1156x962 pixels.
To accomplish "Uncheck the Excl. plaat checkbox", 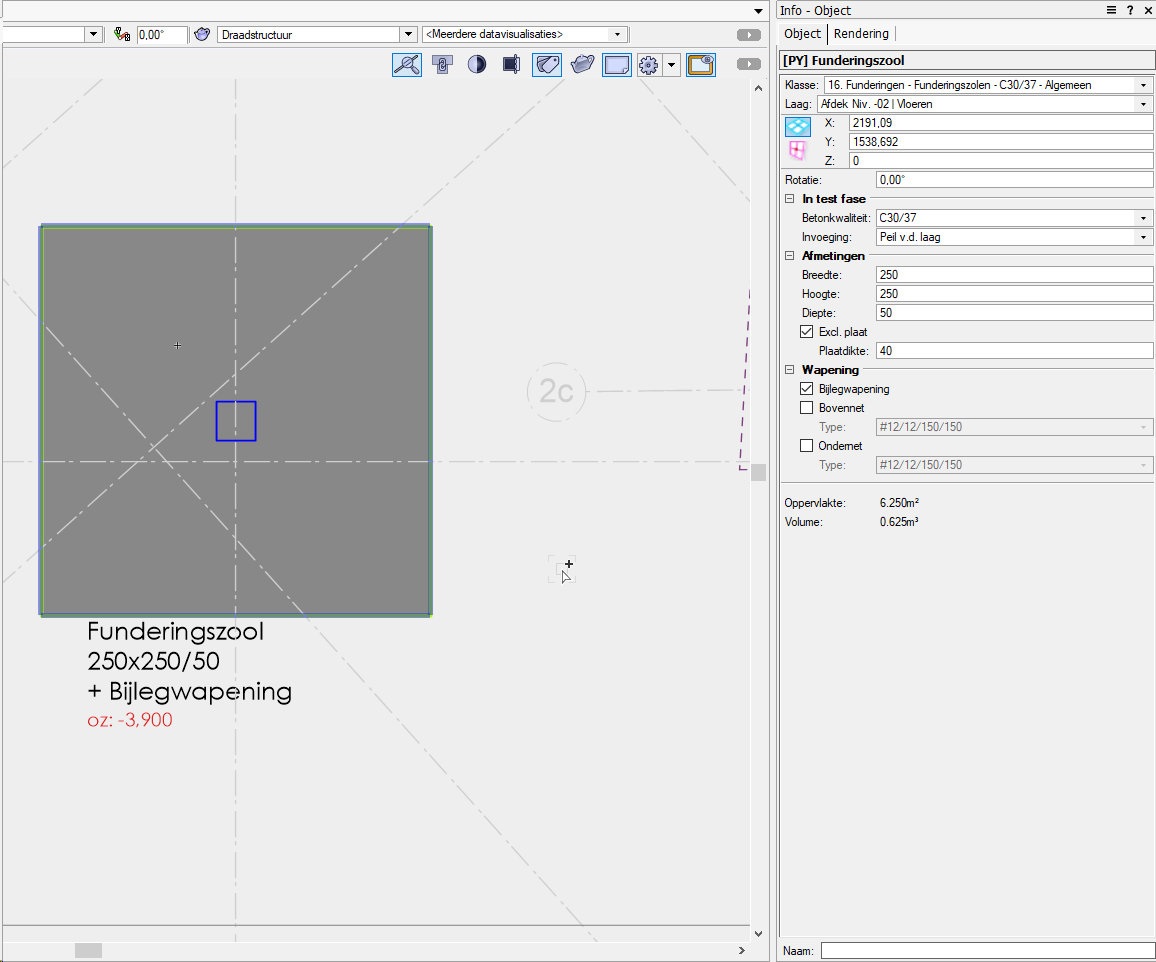I will click(807, 332).
